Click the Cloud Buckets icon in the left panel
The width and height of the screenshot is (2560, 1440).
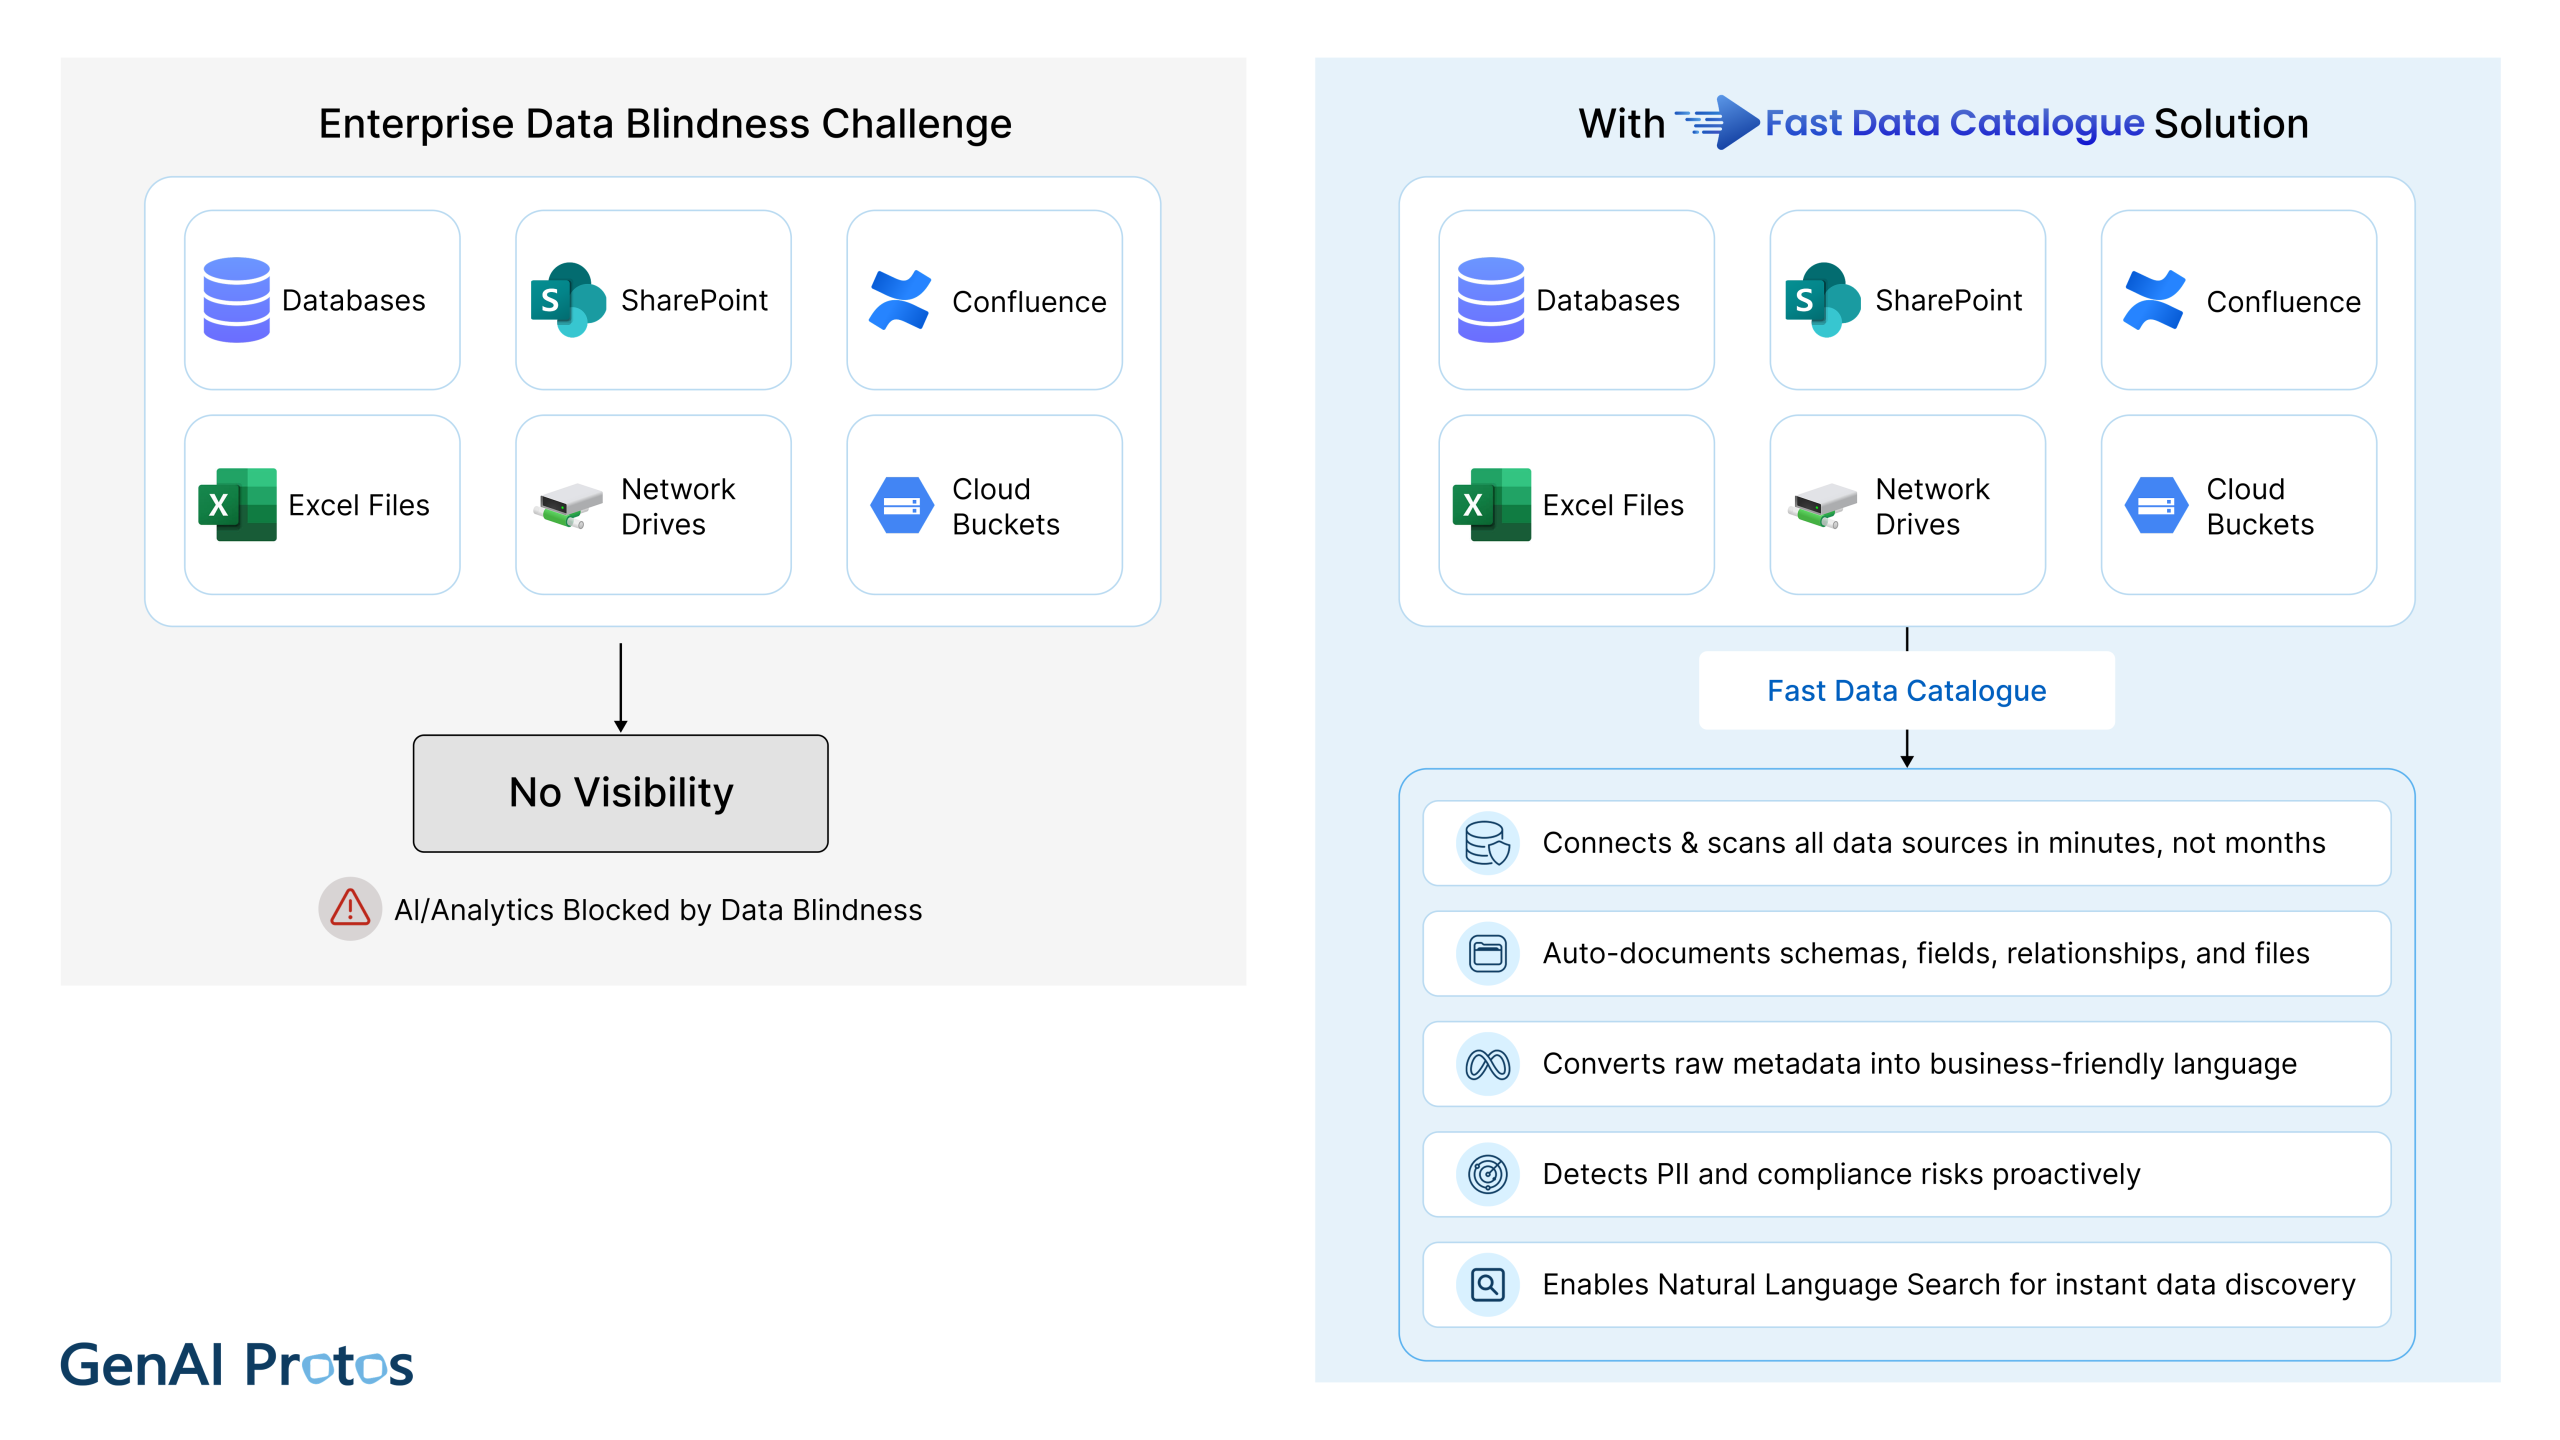pyautogui.click(x=901, y=505)
